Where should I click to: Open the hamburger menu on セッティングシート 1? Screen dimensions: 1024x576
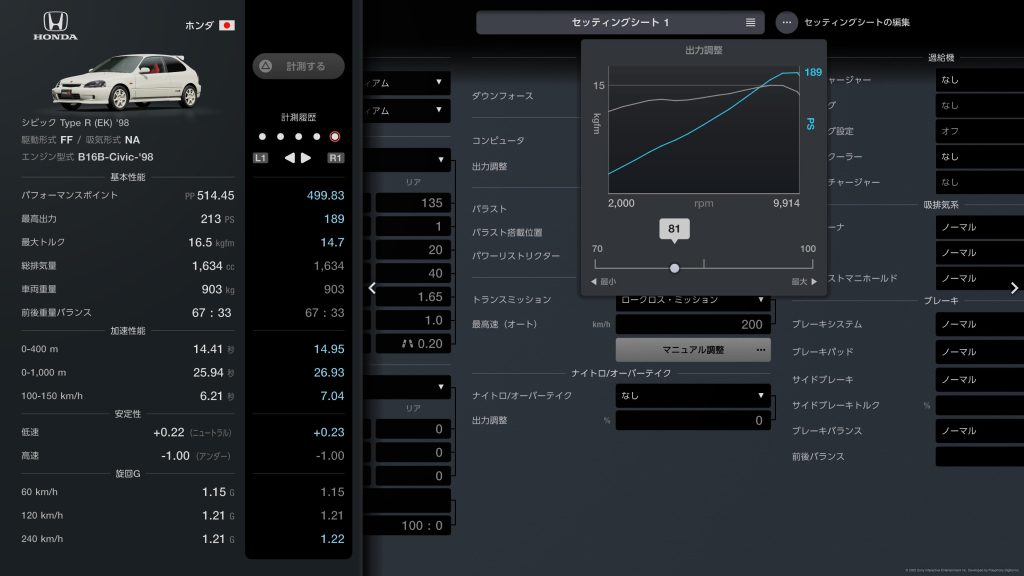point(750,22)
